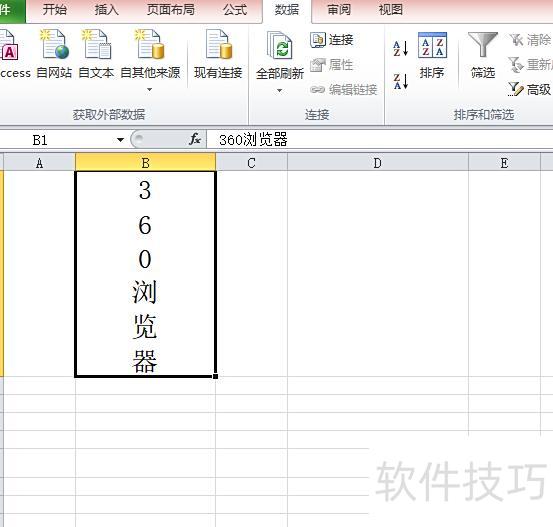The width and height of the screenshot is (553, 527).
Task: Open the green 文件 (File) tab
Action: (12, 11)
